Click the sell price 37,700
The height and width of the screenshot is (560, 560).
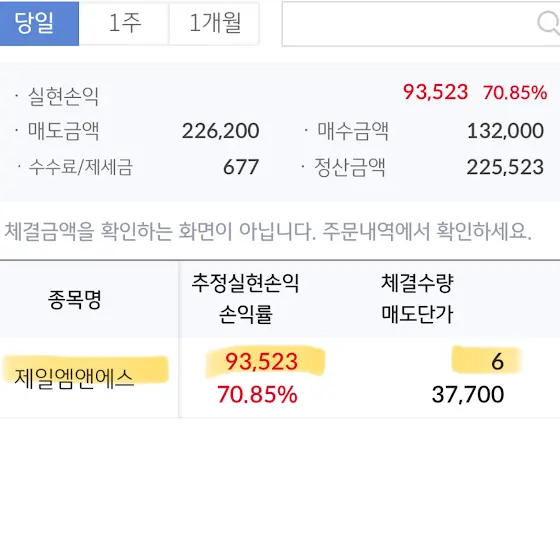tap(468, 394)
